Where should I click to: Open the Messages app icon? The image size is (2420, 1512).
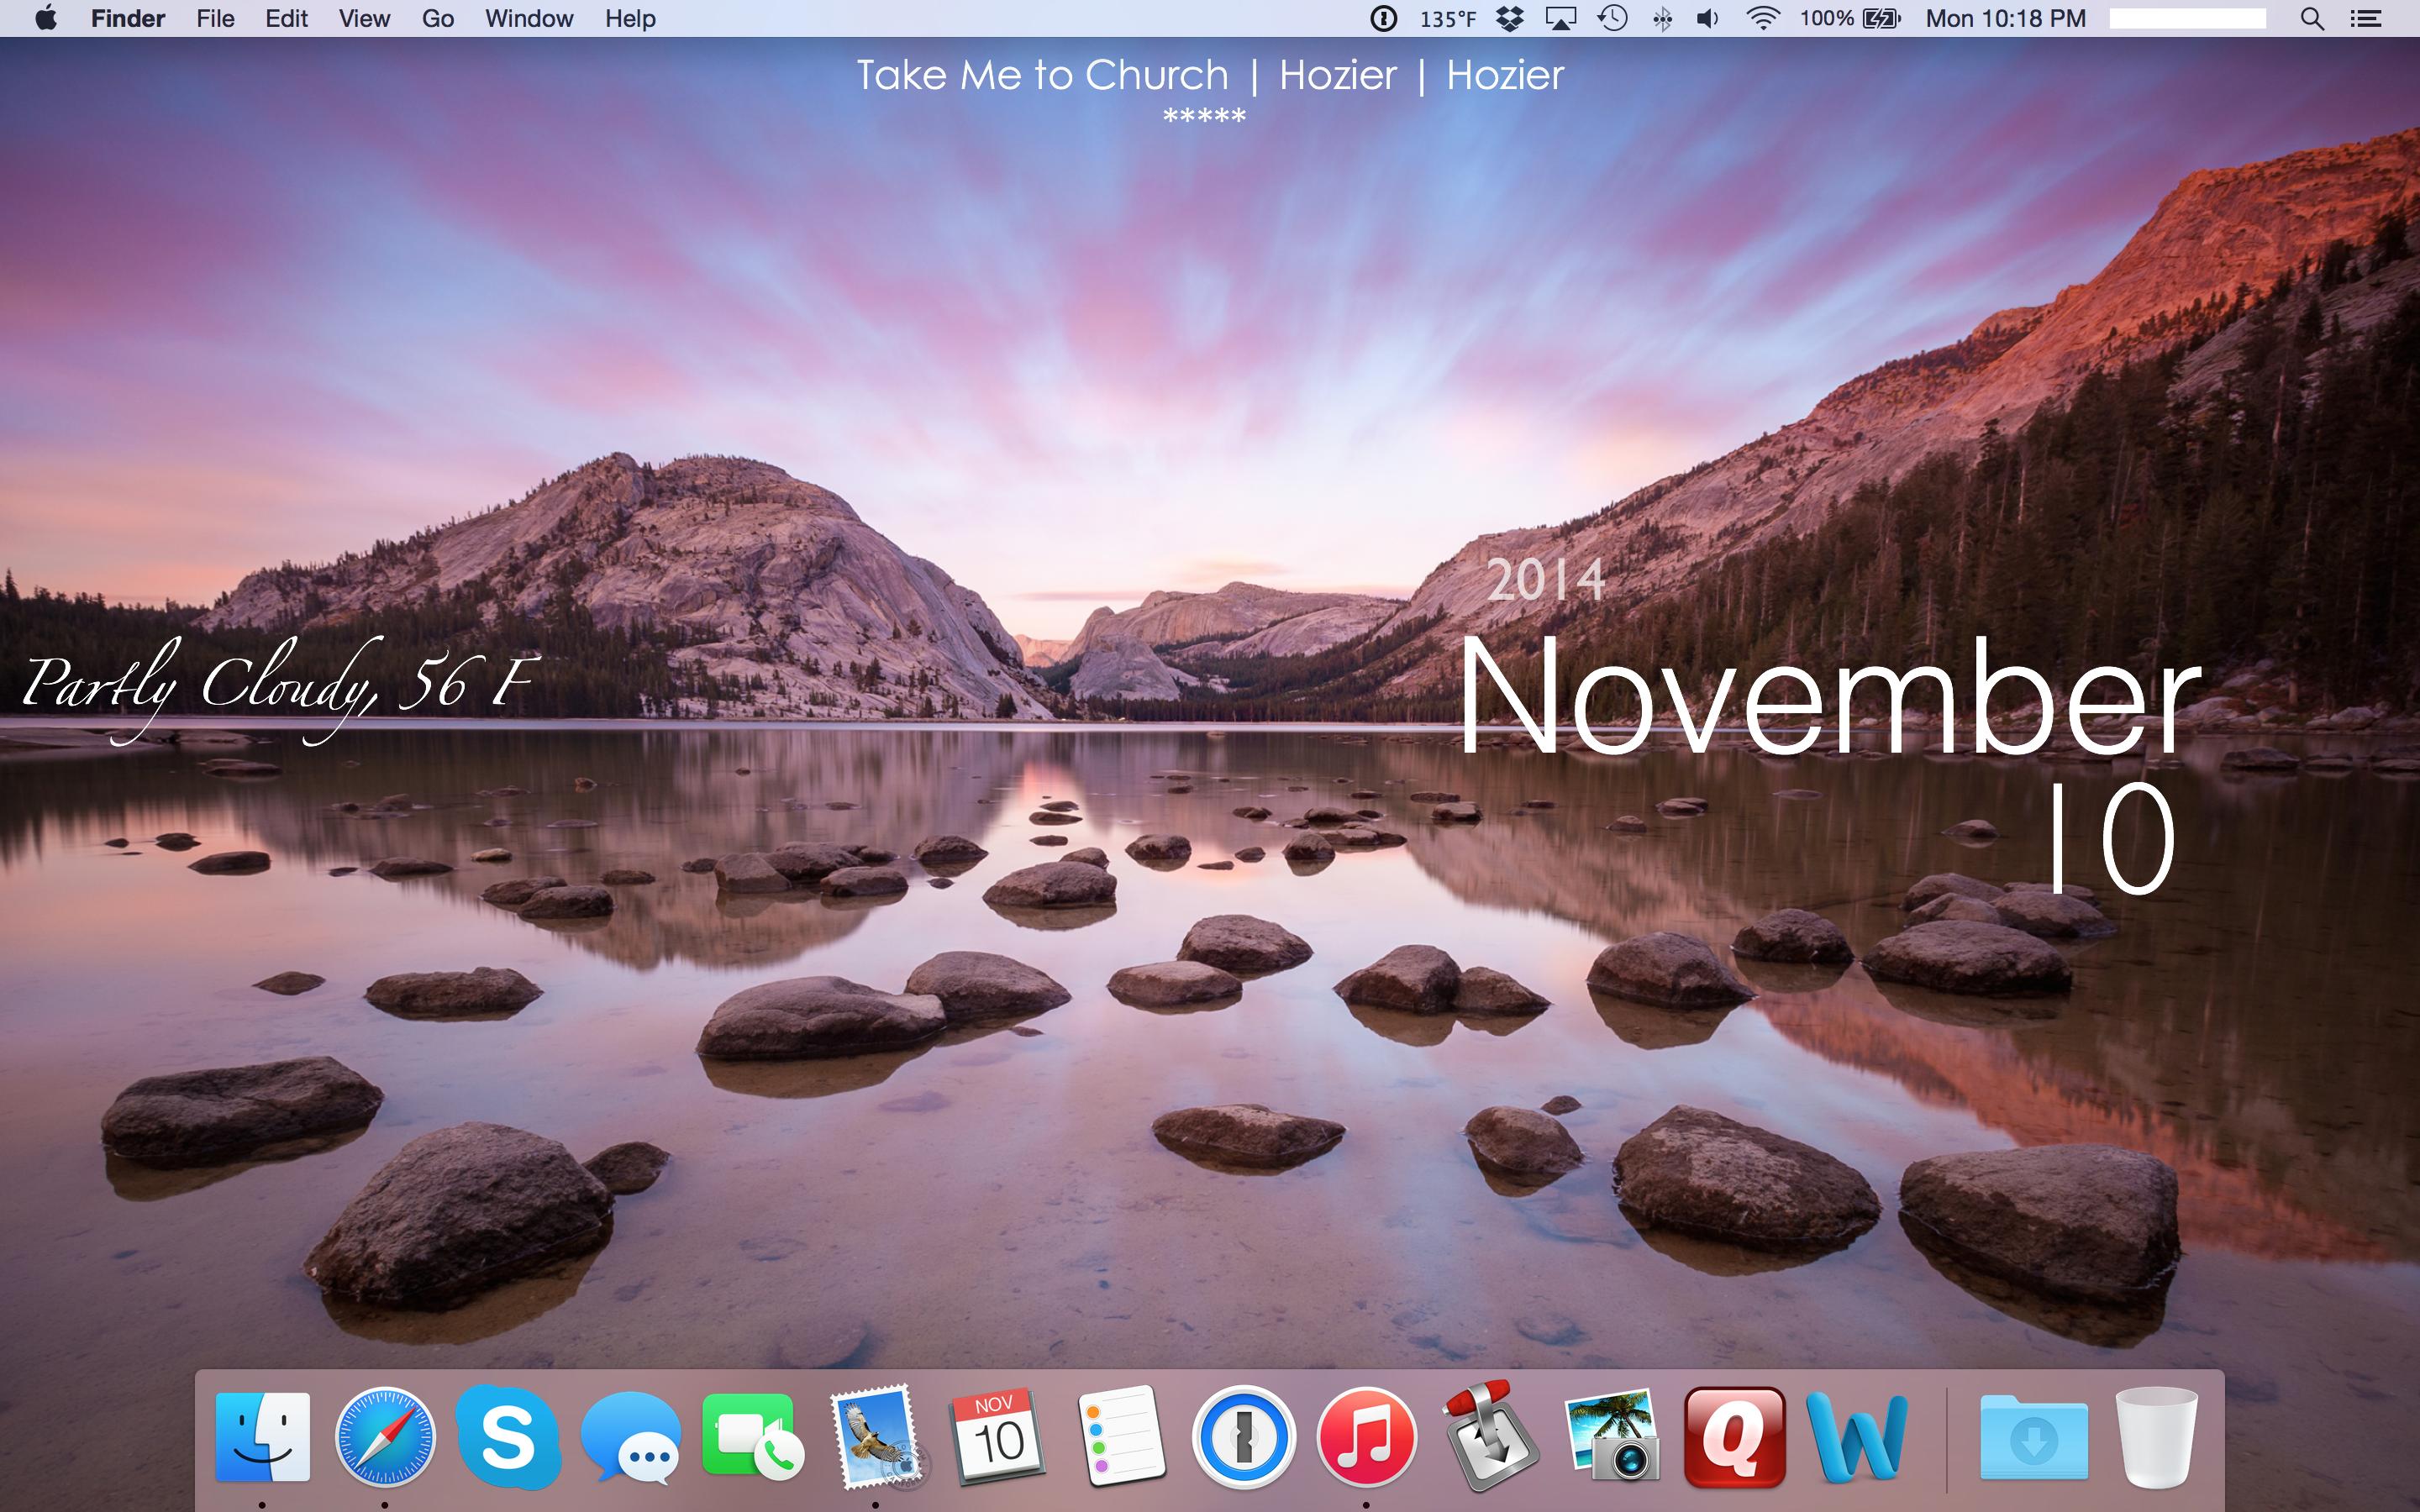point(630,1438)
